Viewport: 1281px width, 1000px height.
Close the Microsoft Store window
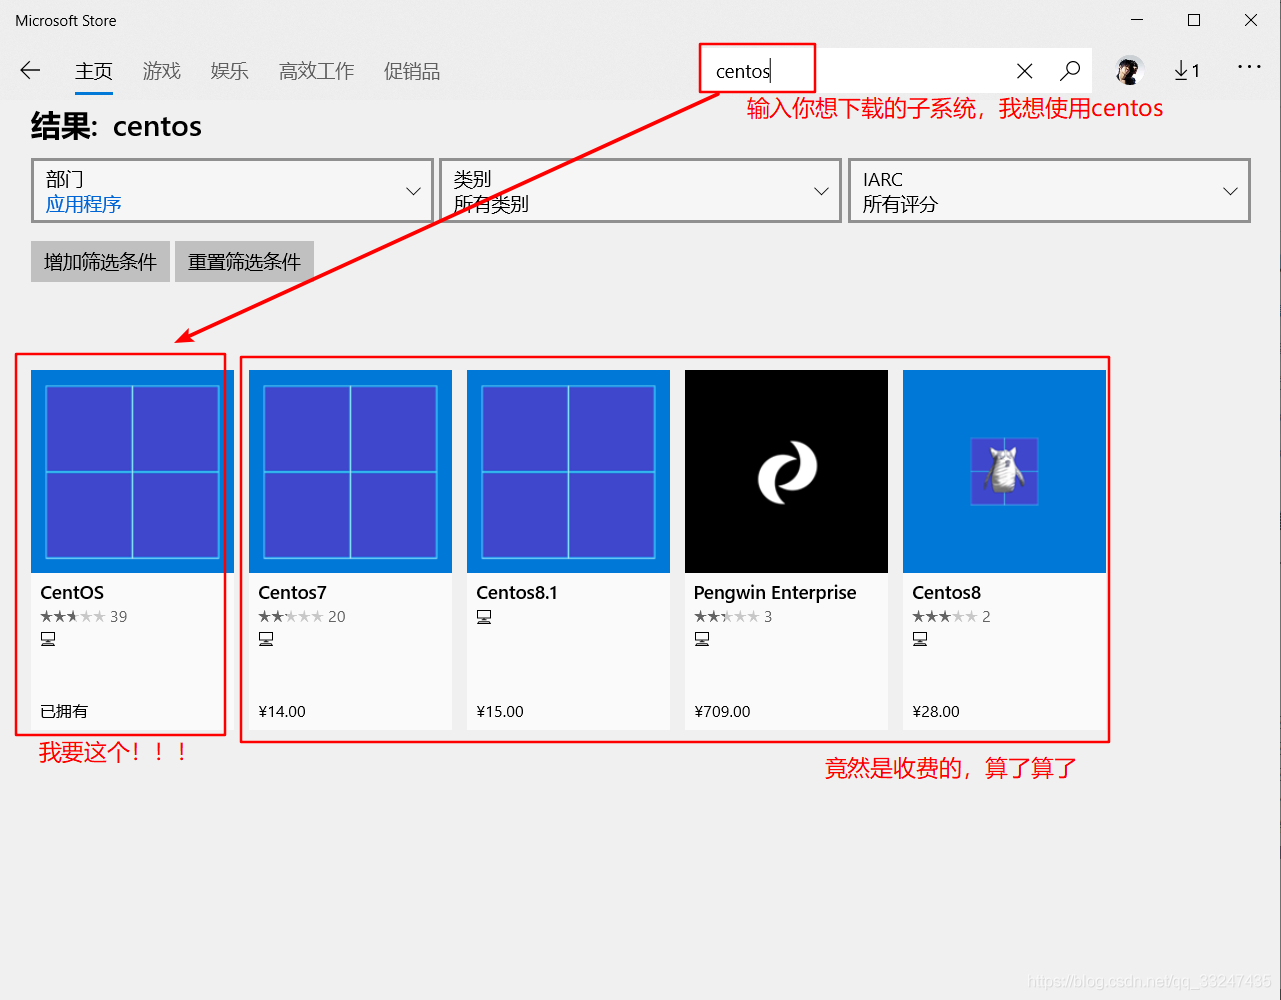coord(1251,20)
